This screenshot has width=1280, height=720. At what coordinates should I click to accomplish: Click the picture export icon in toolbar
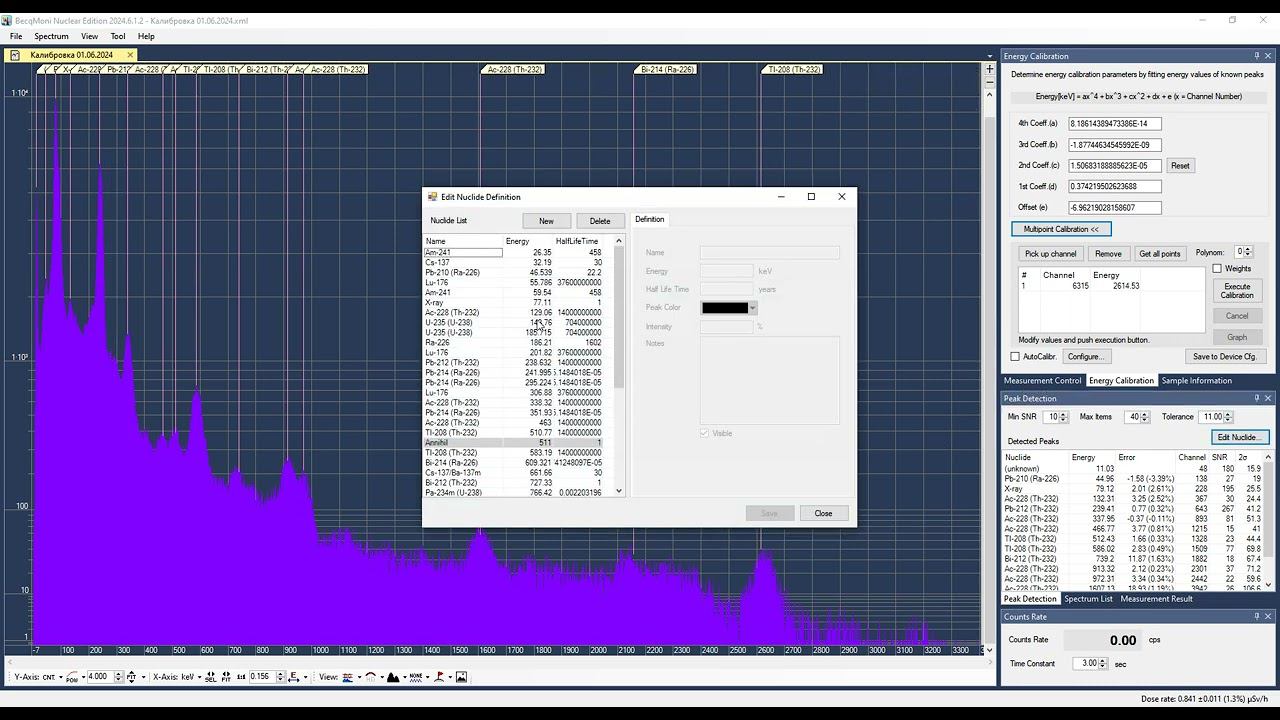461,677
